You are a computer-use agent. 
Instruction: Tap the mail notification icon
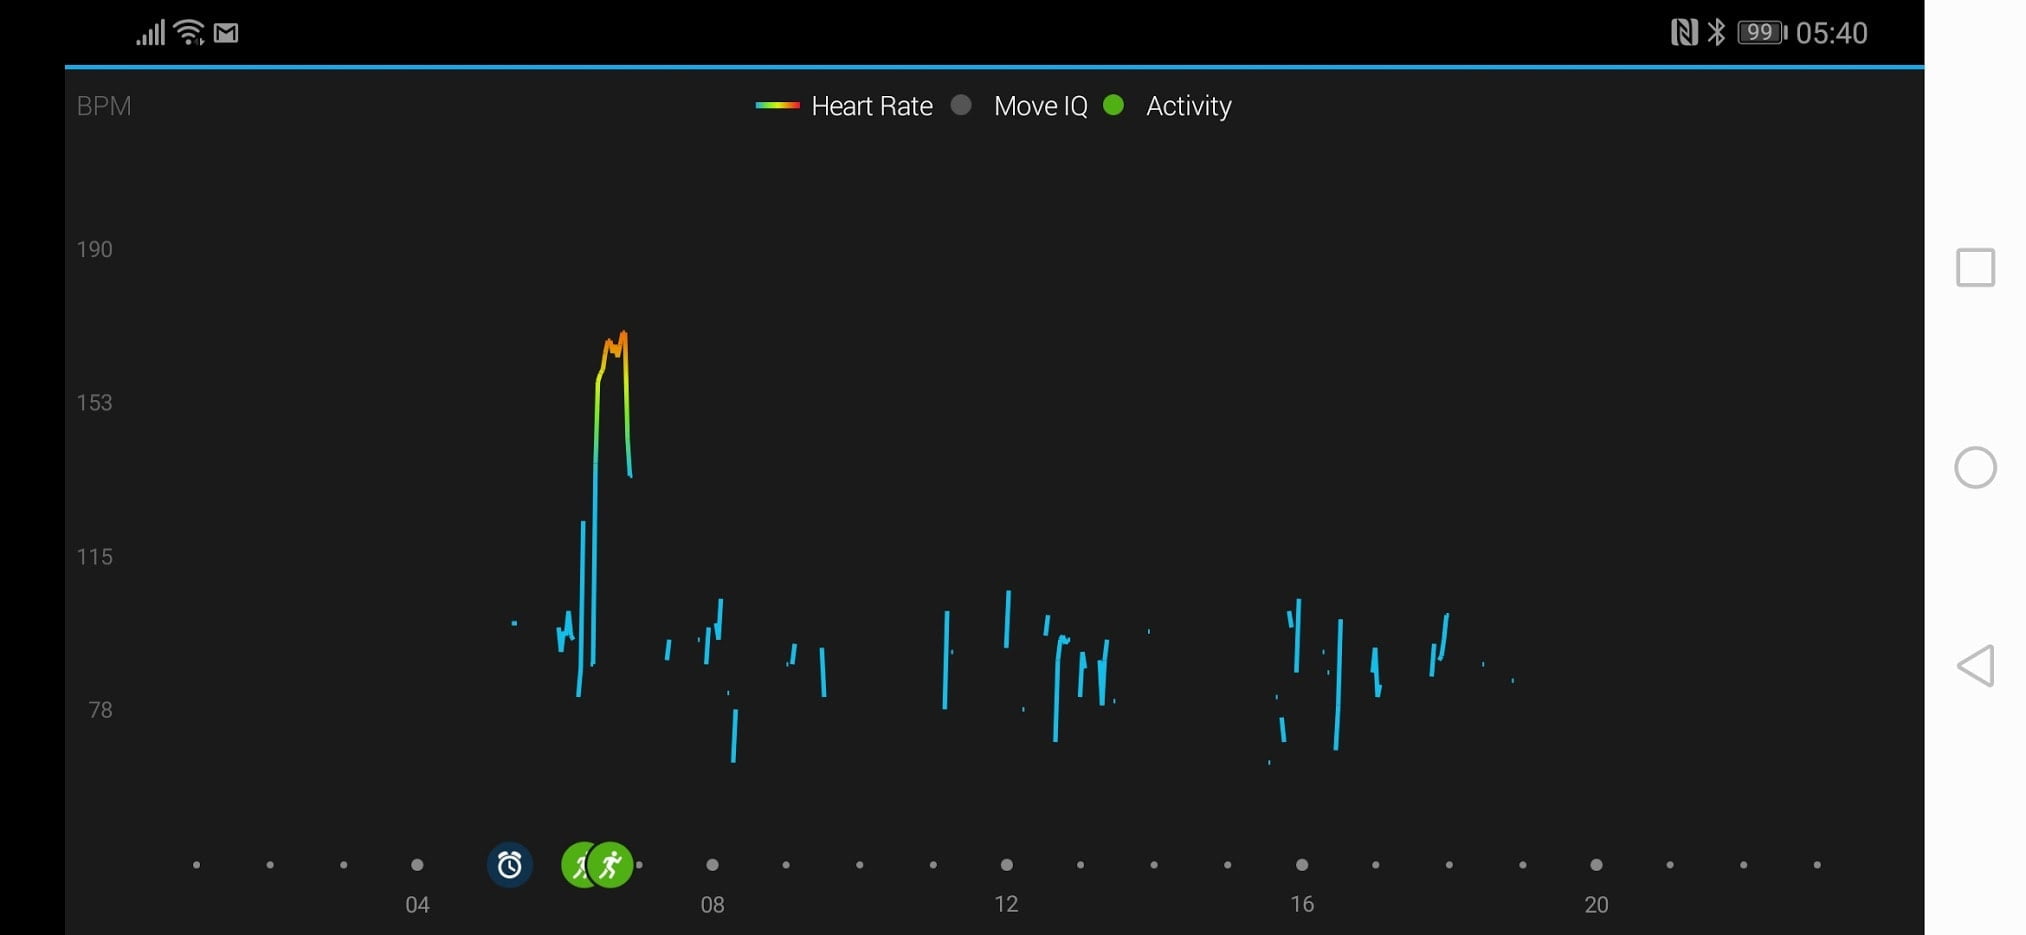coord(227,33)
